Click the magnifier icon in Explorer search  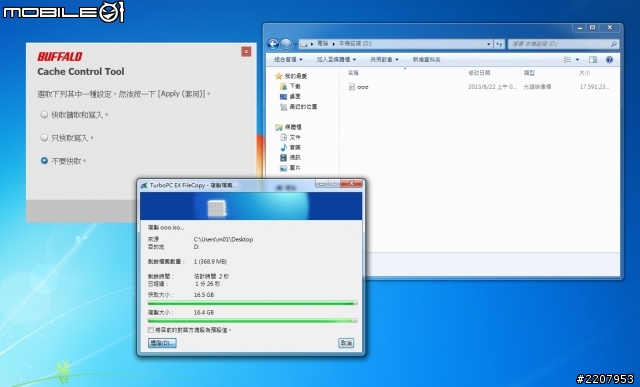click(613, 44)
